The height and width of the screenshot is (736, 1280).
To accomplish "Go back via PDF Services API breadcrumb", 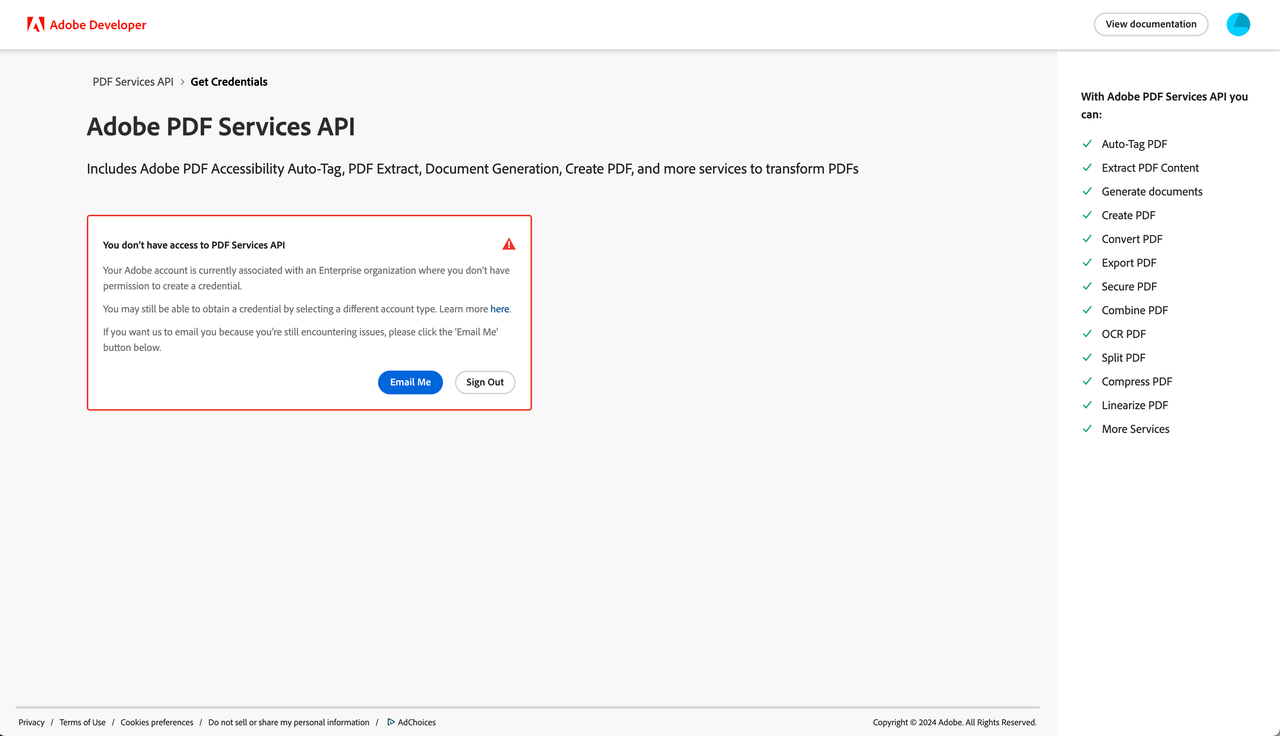I will [x=132, y=81].
